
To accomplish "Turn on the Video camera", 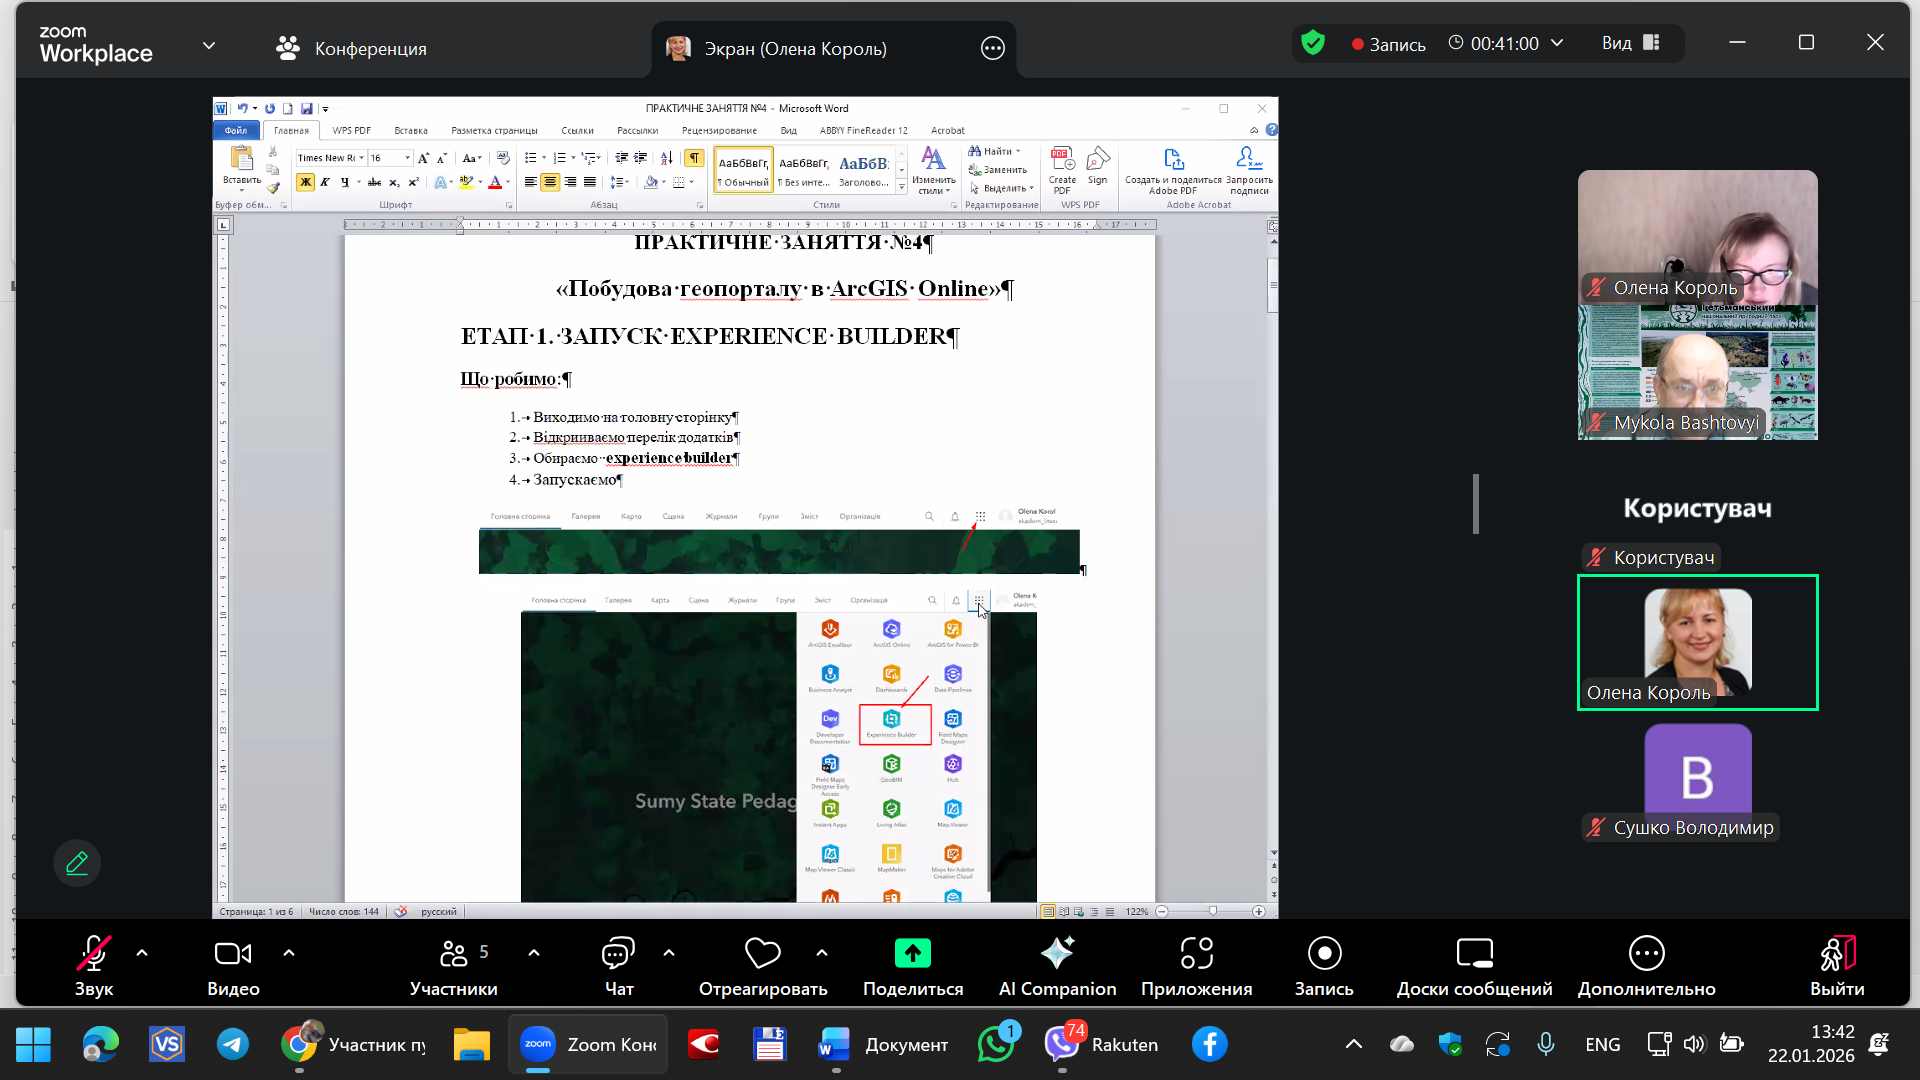I will [233, 954].
